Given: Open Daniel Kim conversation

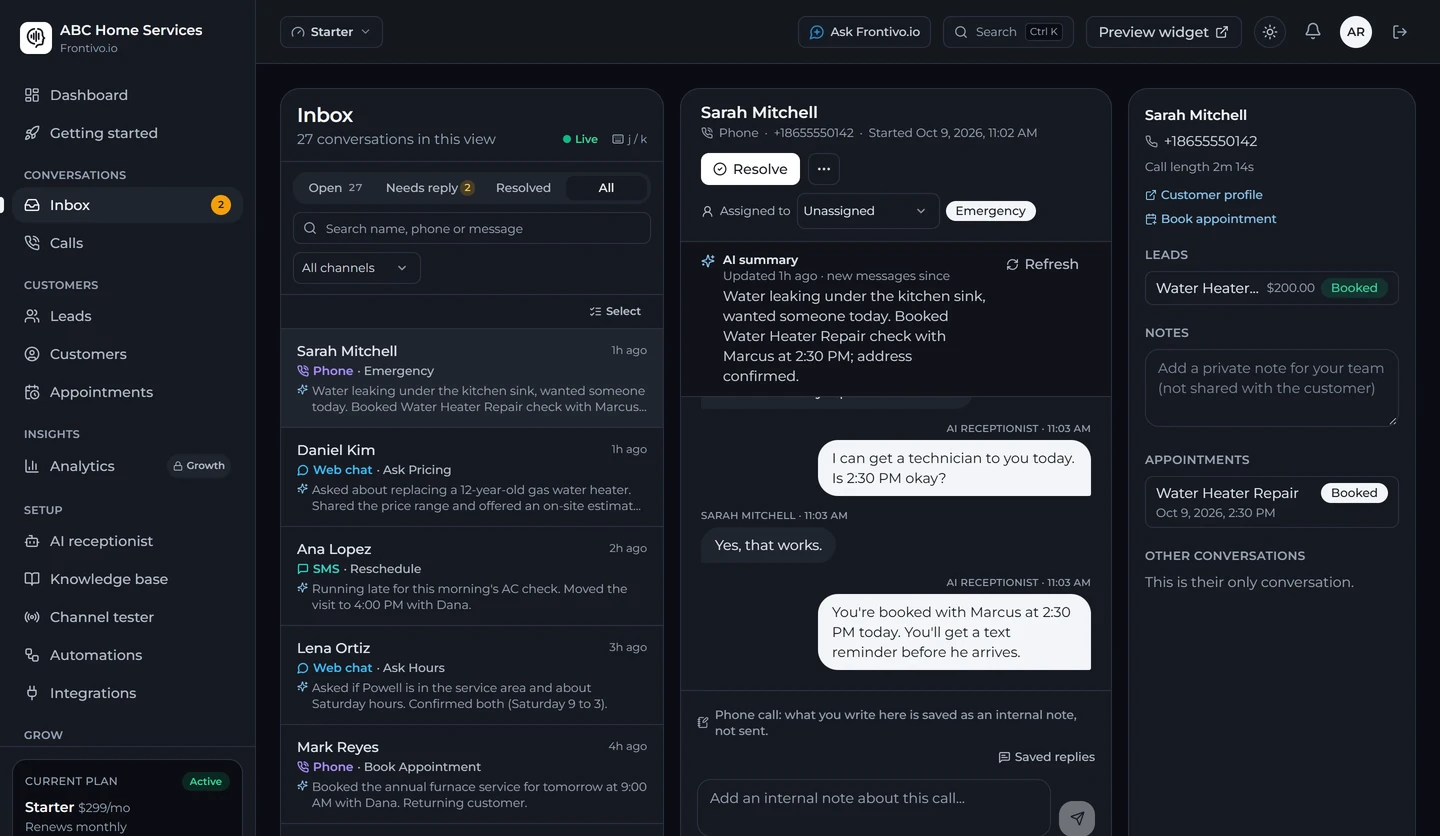Looking at the screenshot, I should tap(471, 477).
